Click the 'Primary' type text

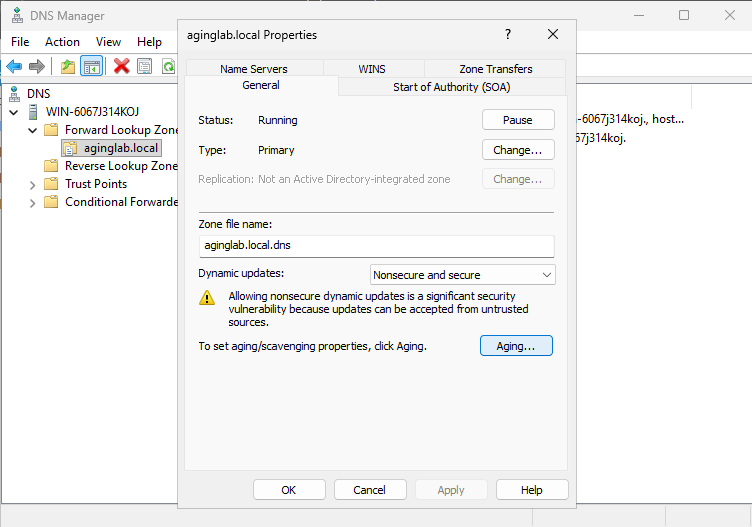pos(276,150)
